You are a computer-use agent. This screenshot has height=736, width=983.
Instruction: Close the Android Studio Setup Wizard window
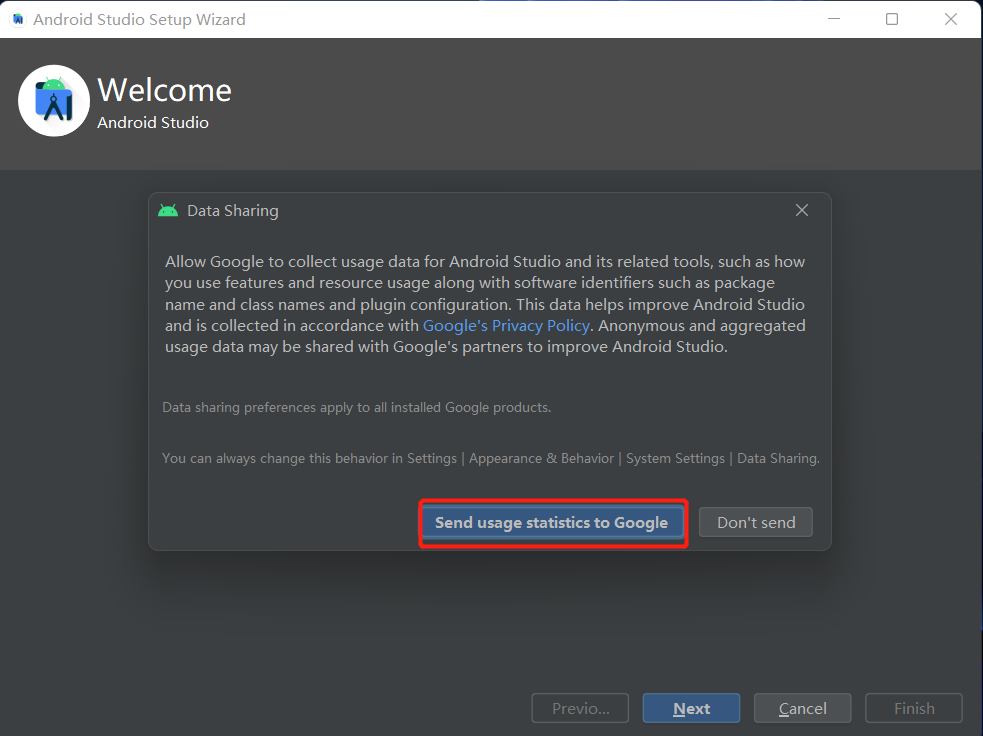(x=950, y=19)
